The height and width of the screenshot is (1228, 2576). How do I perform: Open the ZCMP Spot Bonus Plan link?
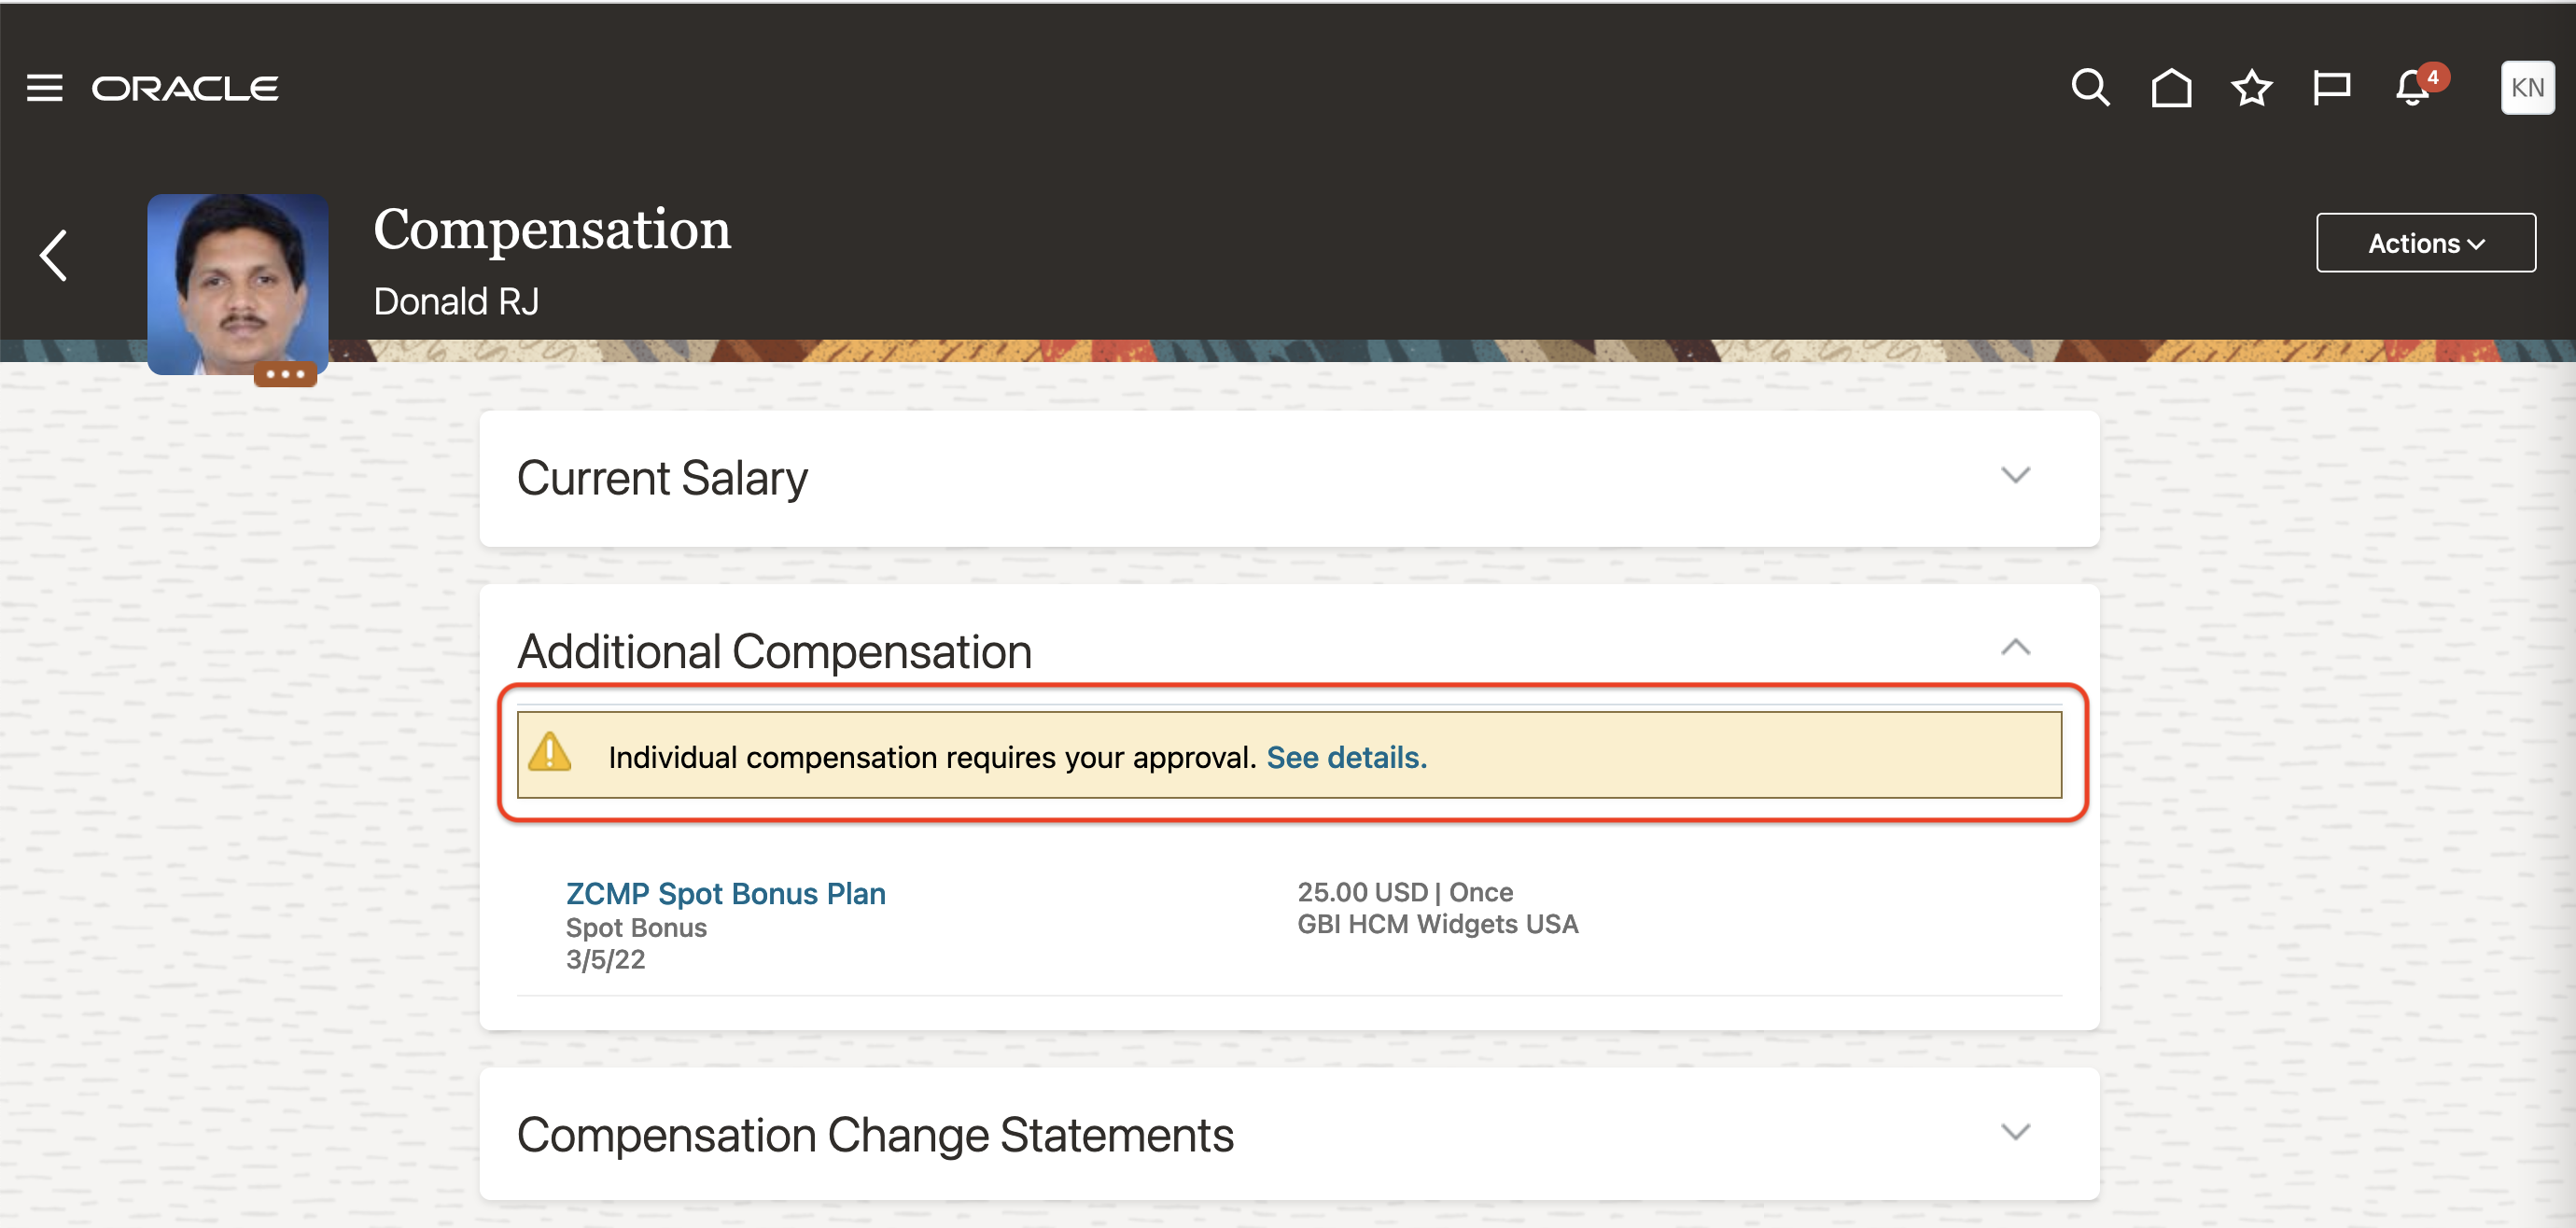tap(725, 893)
